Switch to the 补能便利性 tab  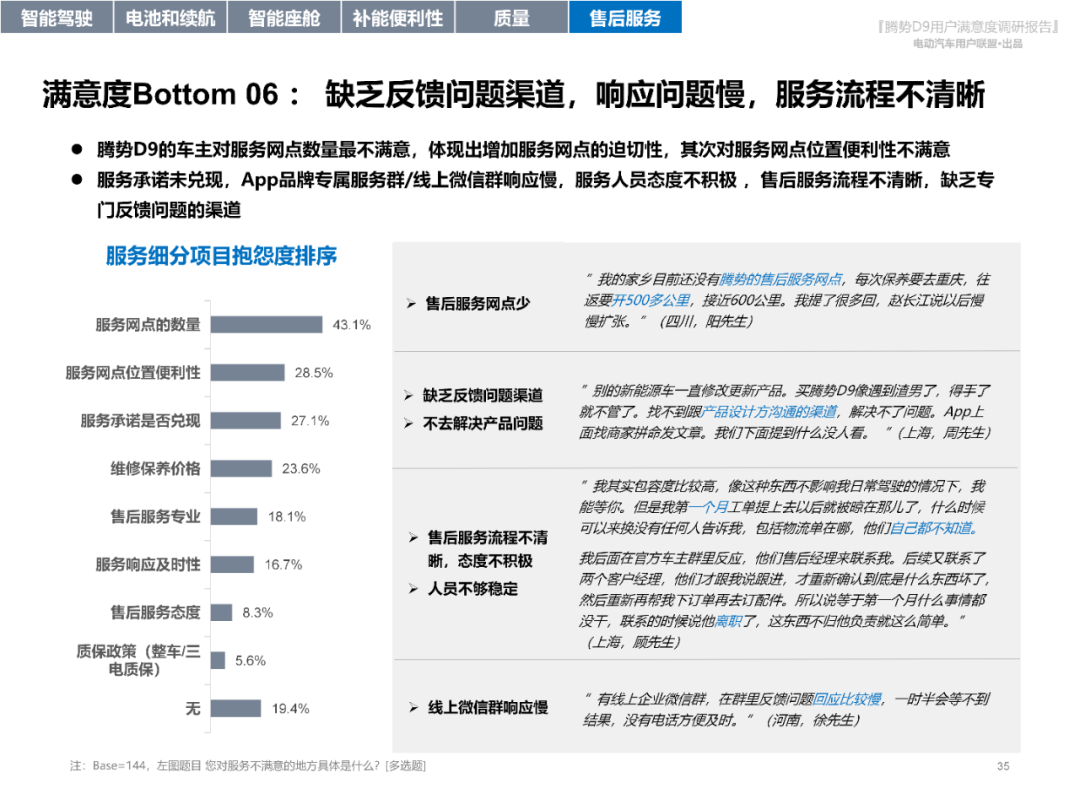(x=397, y=17)
